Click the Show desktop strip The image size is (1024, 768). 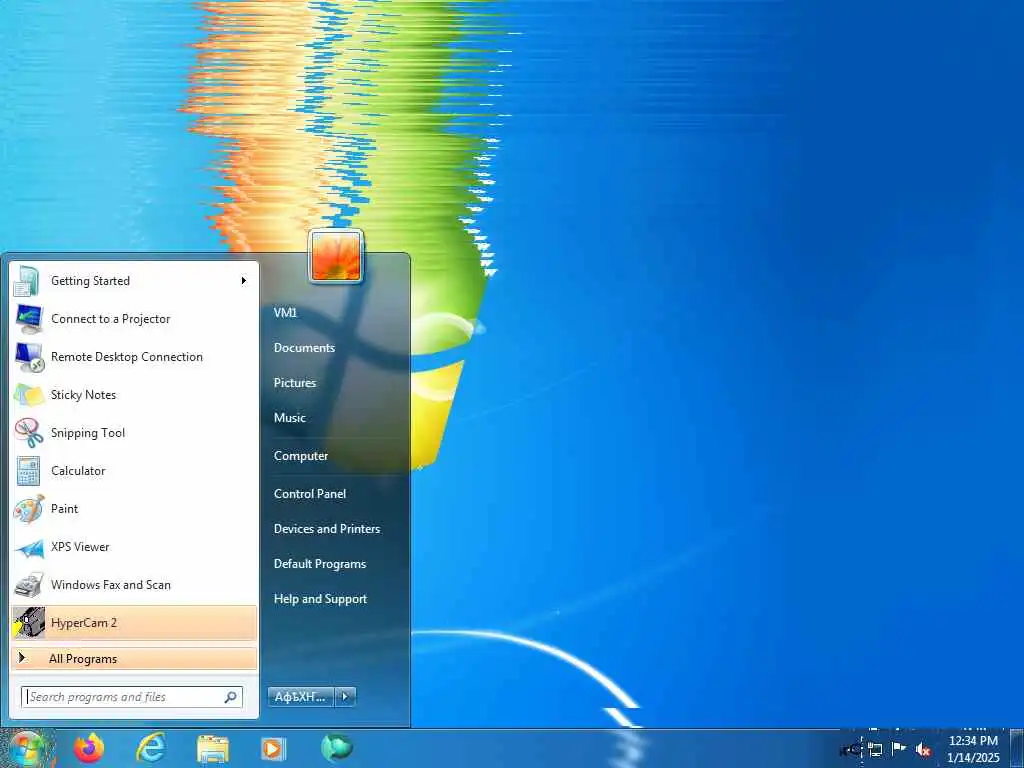pos(1016,748)
